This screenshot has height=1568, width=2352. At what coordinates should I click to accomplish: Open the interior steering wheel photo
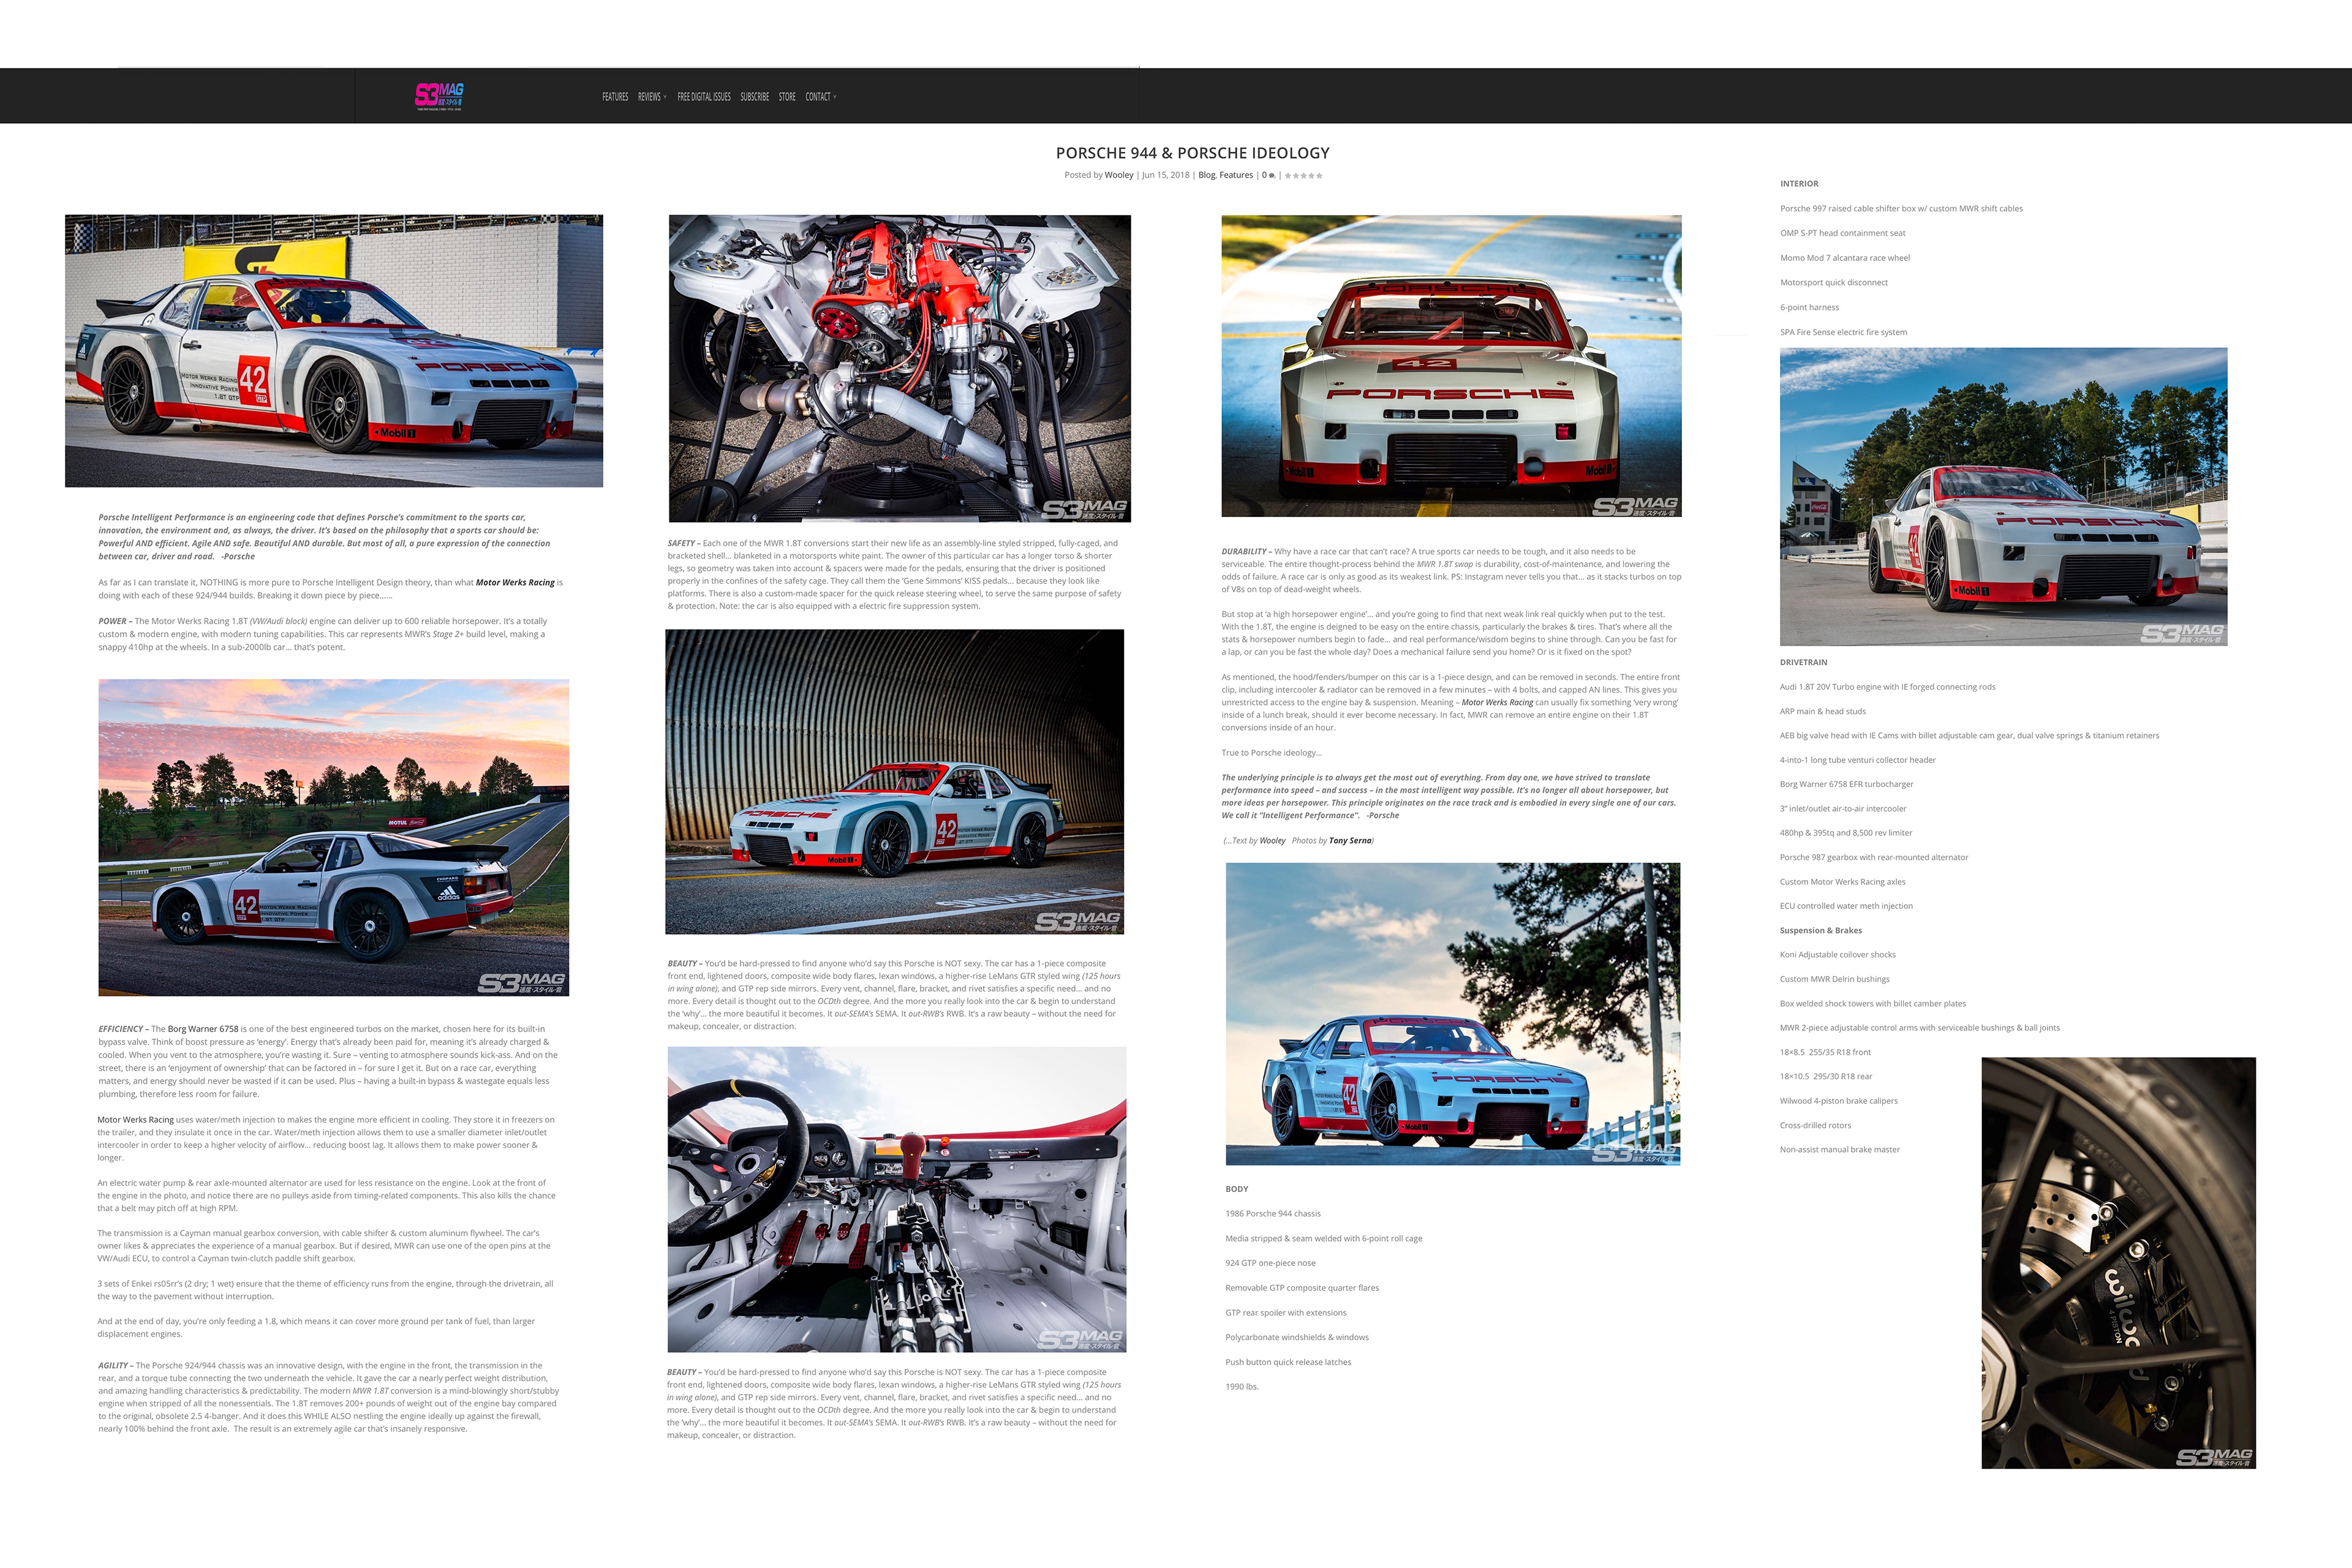click(897, 1199)
